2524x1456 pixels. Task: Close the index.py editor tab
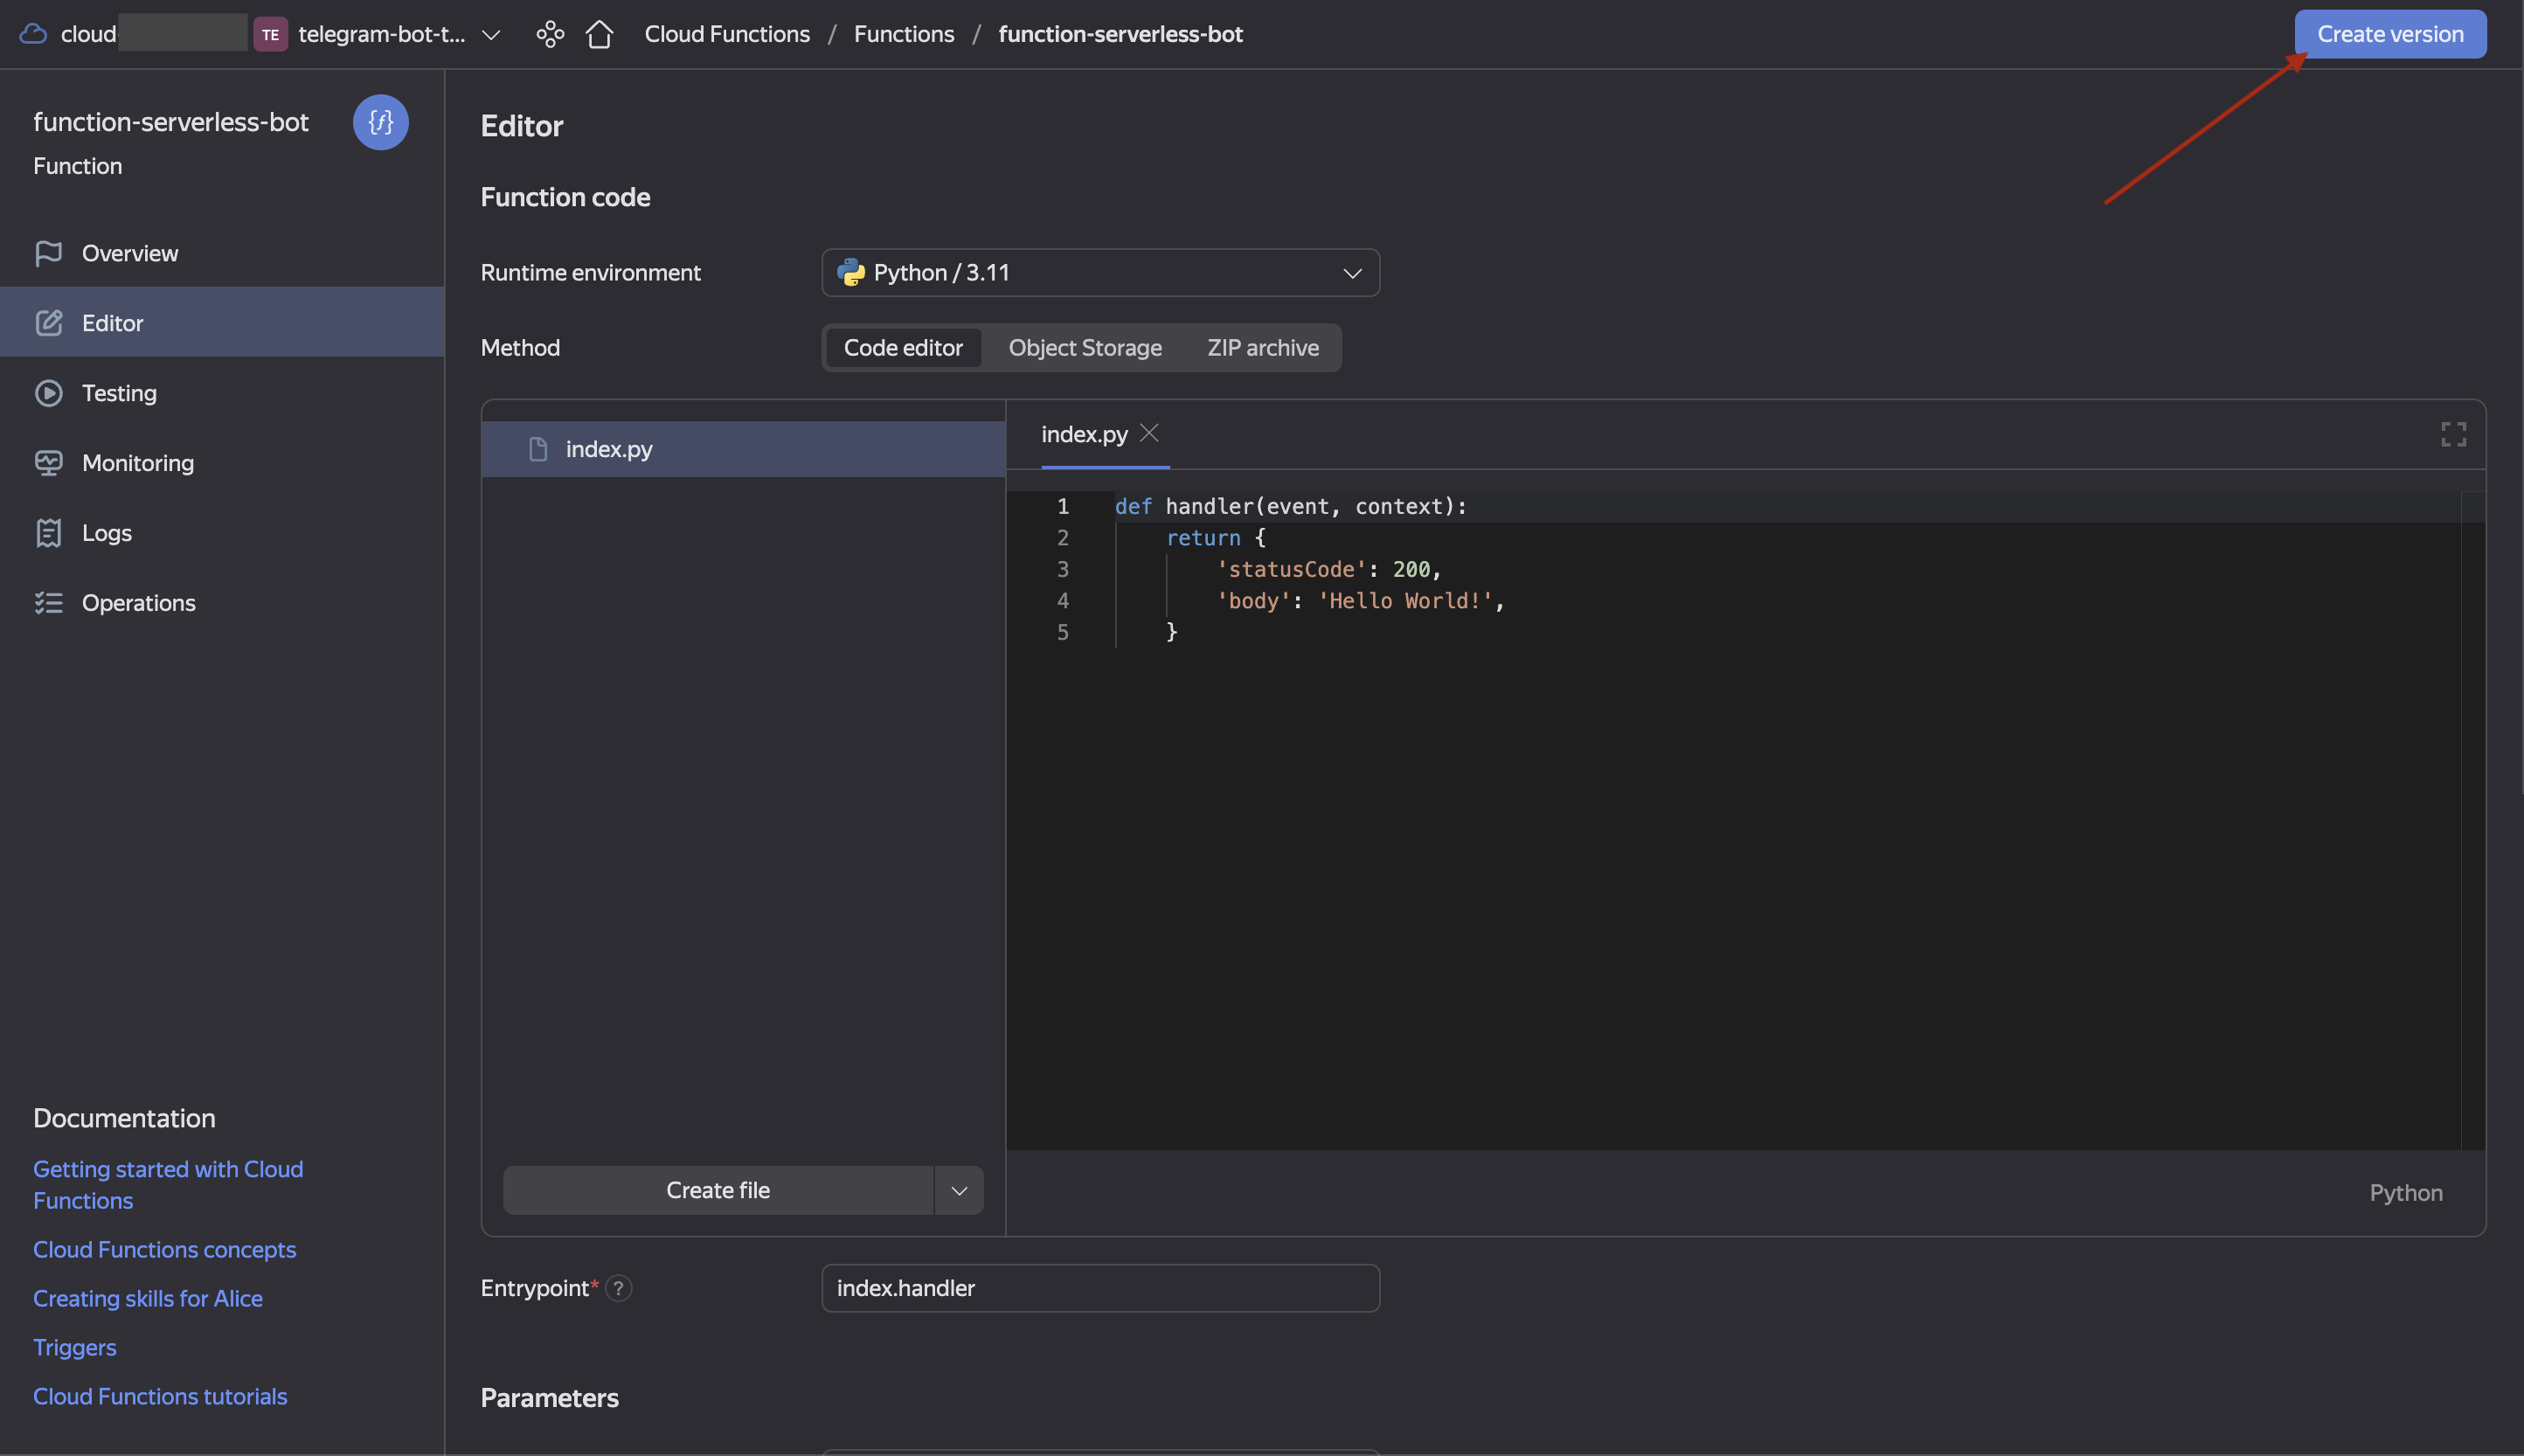click(x=1149, y=433)
